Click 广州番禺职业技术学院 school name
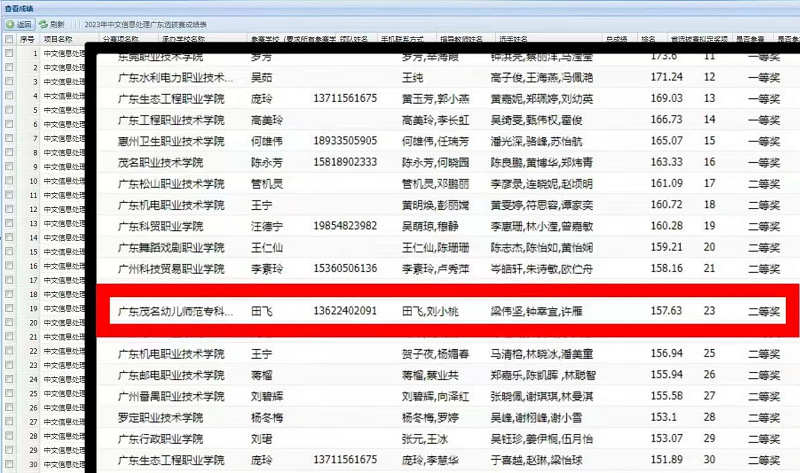Viewport: 800px width, 473px height. 171,396
